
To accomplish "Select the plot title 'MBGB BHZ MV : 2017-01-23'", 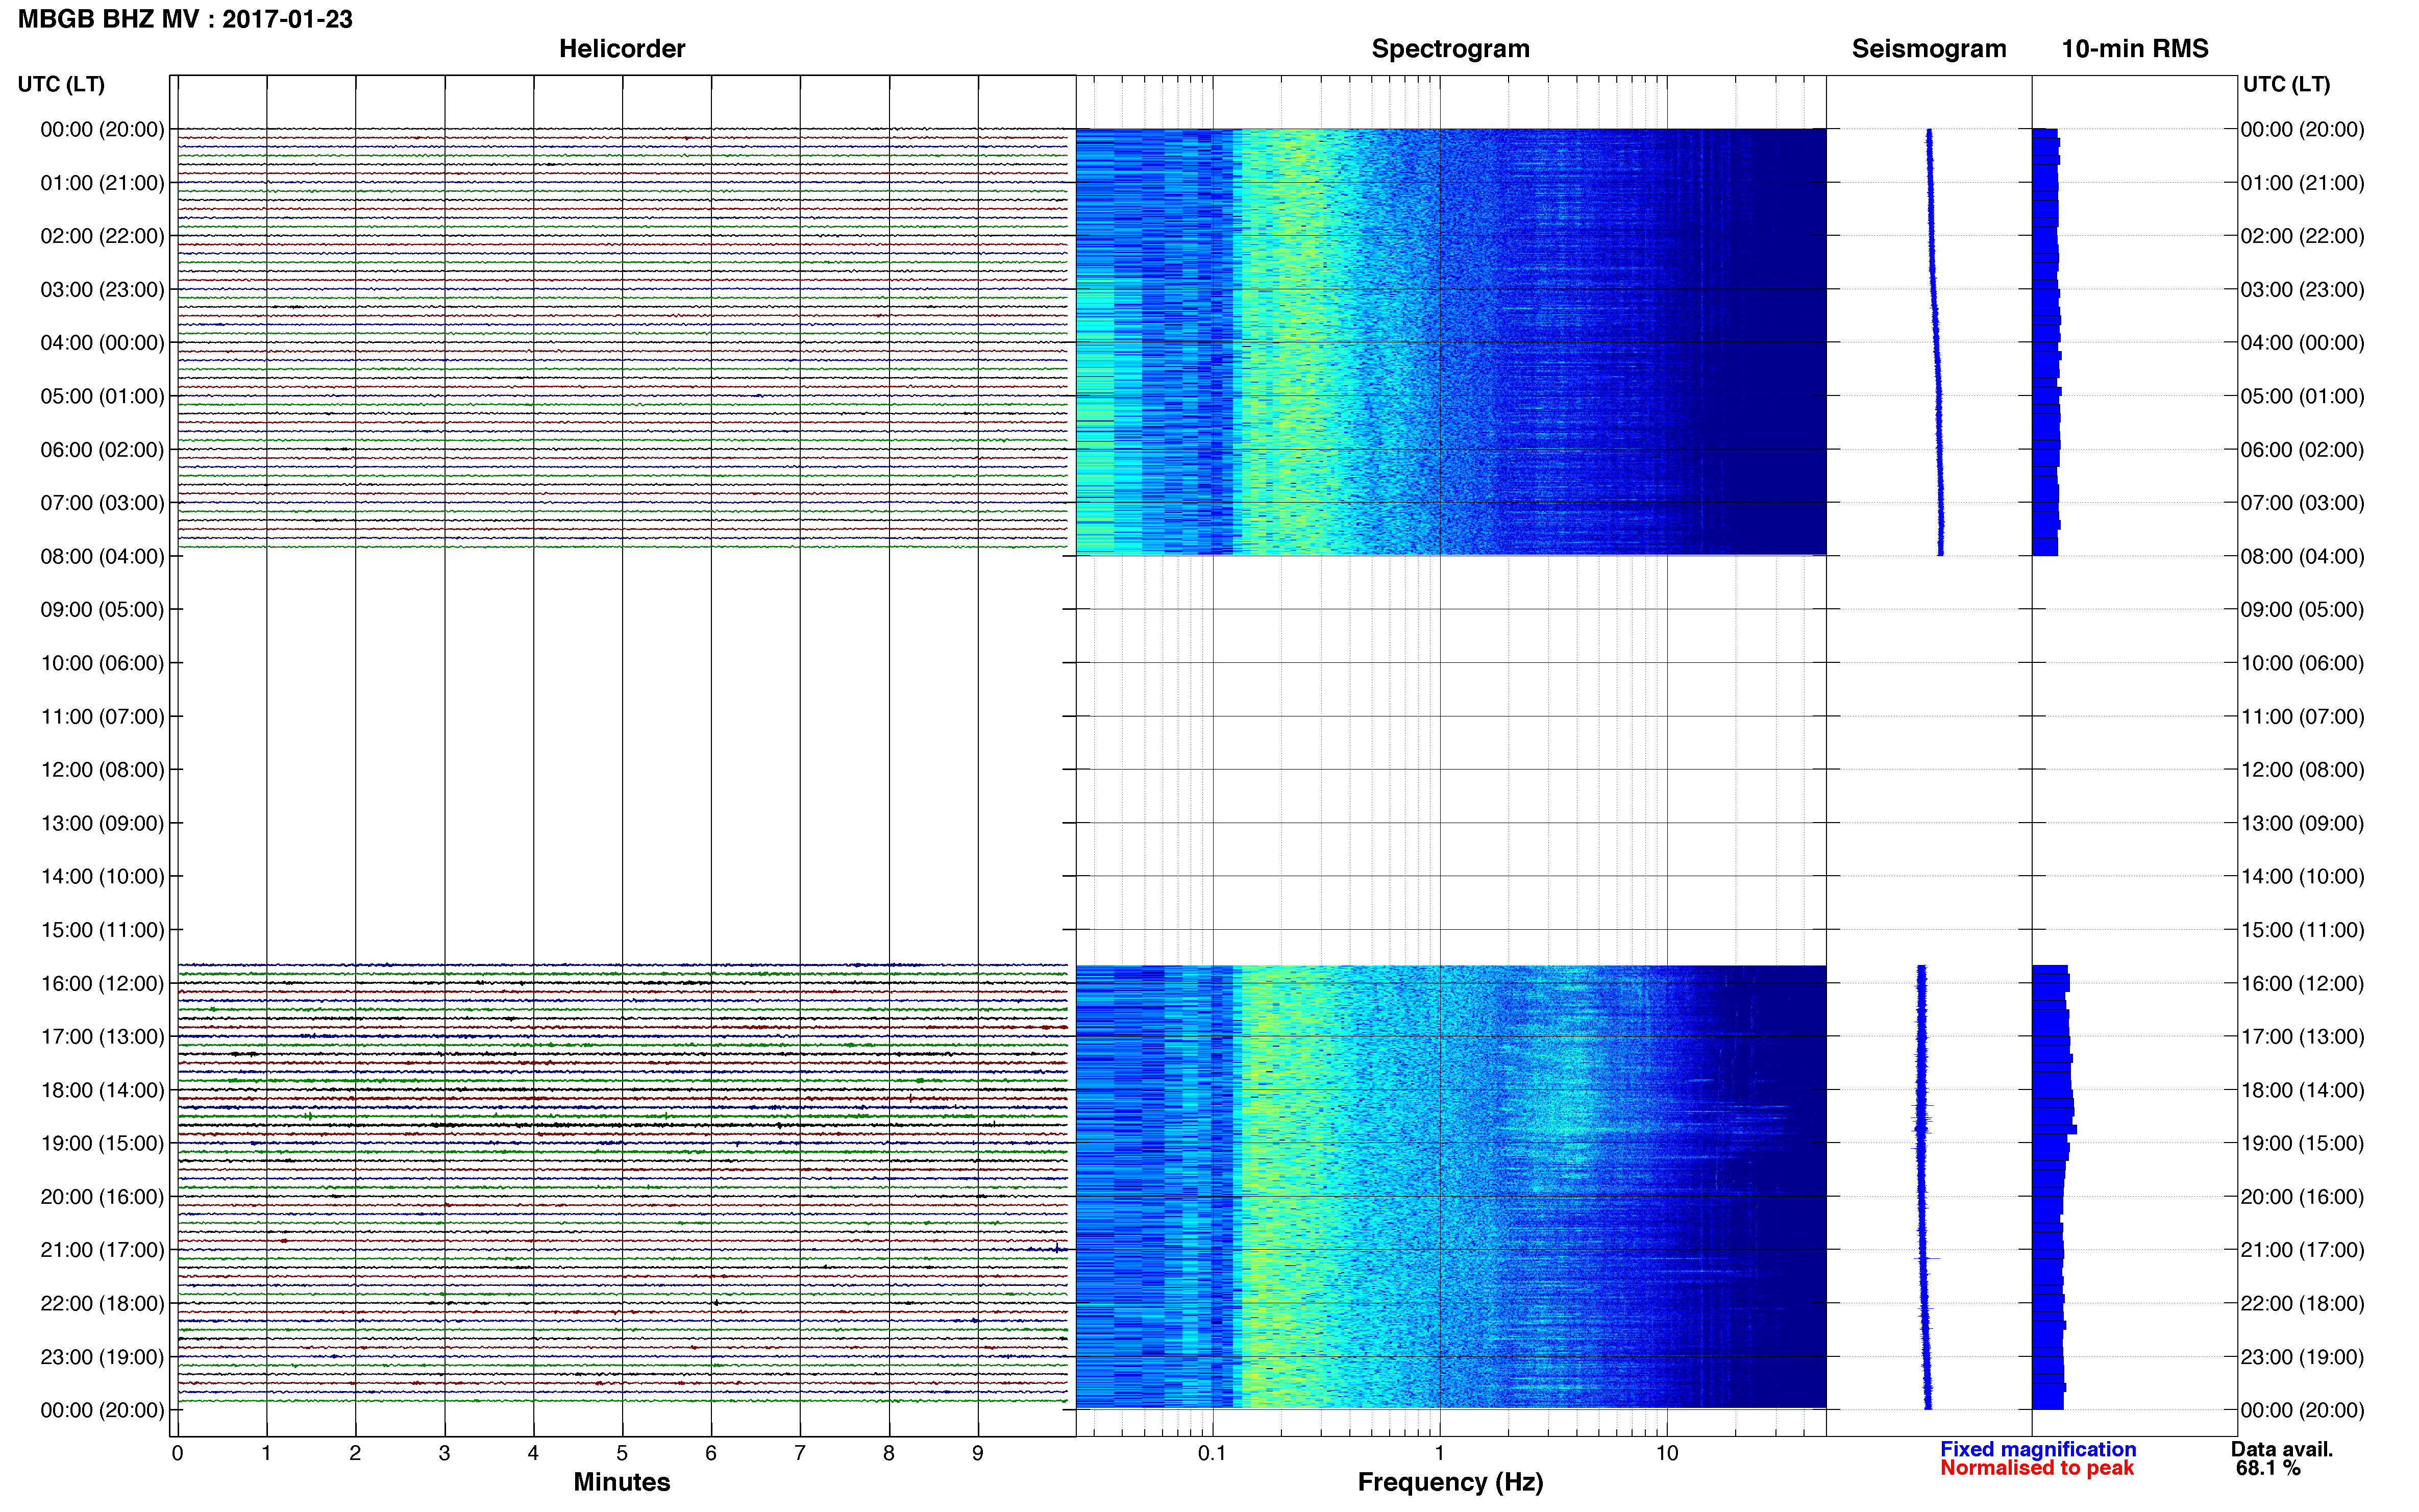I will click(185, 19).
